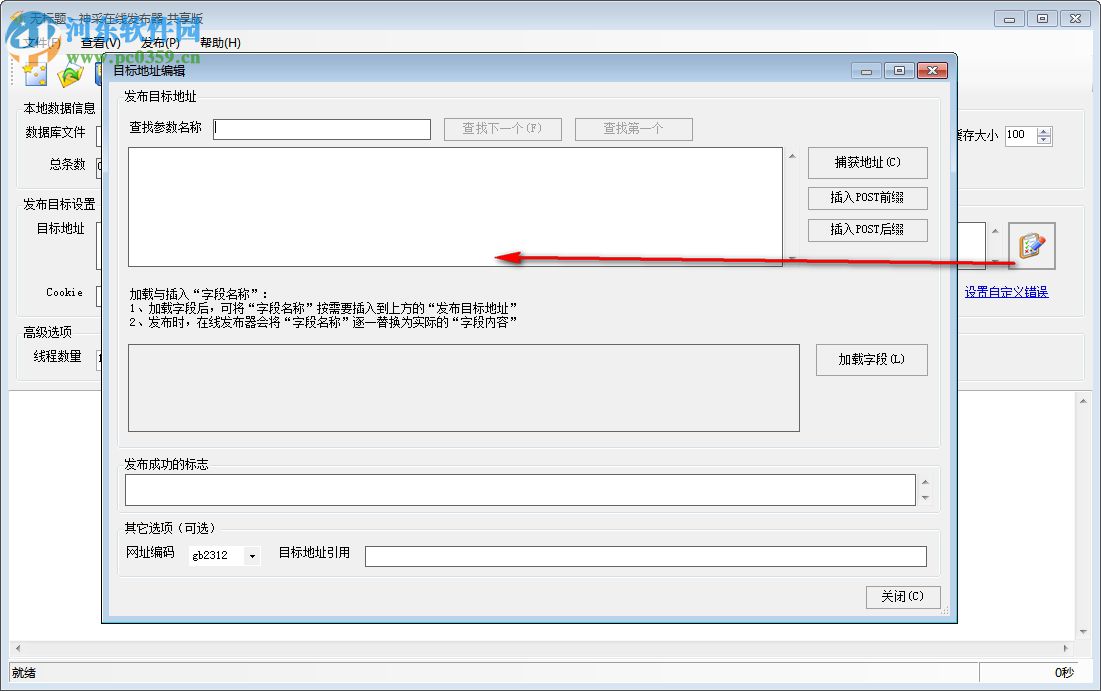The width and height of the screenshot is (1101, 691).
Task: Click scroll left arrow of main window horizontal scrollbar
Action: [18, 648]
